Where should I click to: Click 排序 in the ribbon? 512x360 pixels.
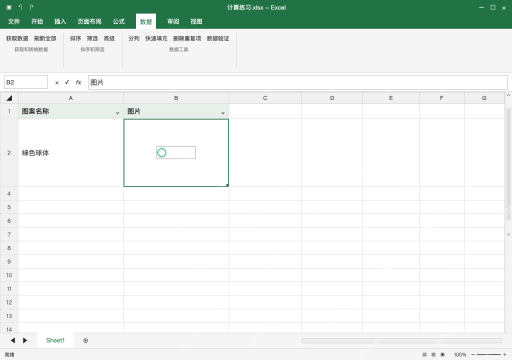(x=76, y=39)
